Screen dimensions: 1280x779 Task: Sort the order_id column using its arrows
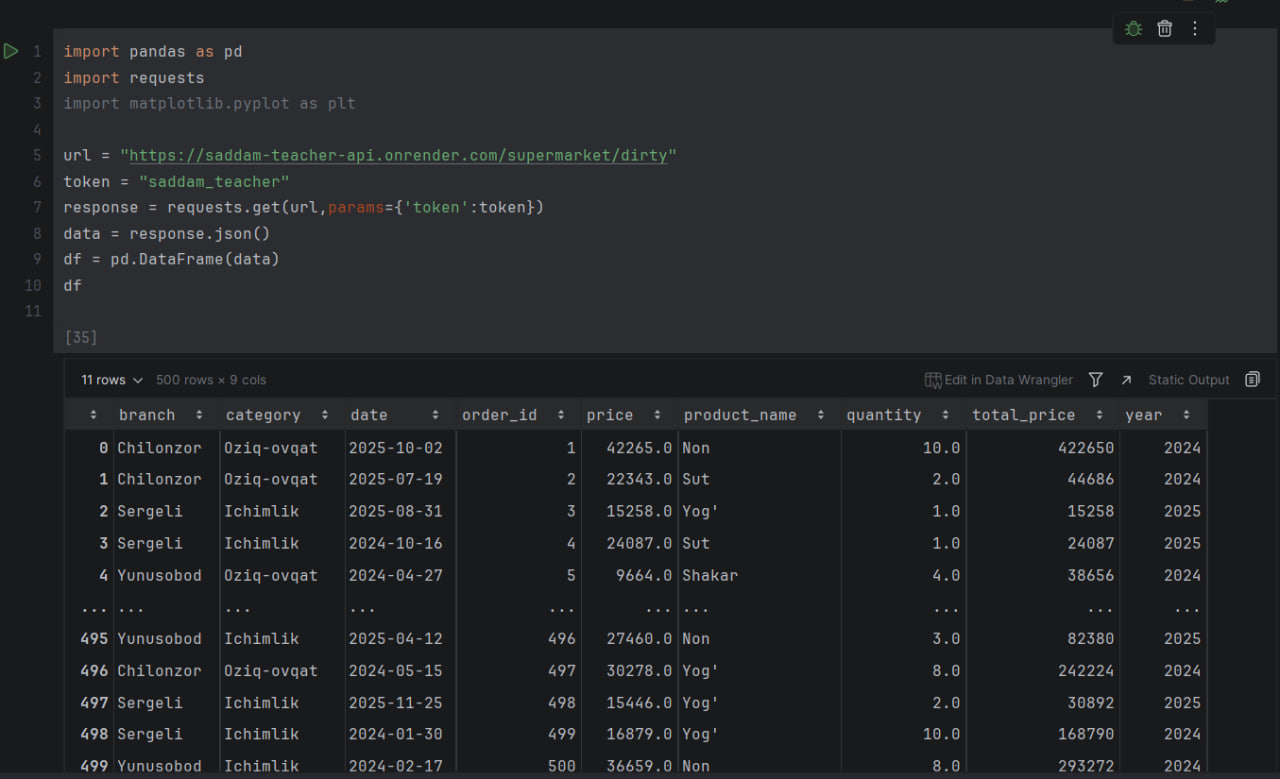559,415
